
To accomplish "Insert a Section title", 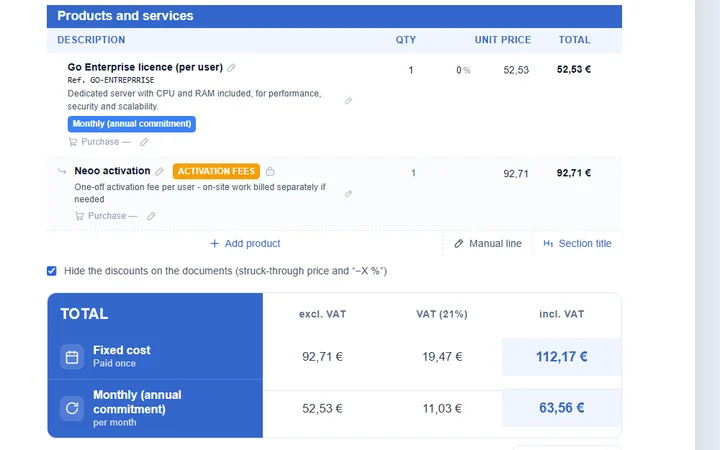I will tap(577, 244).
